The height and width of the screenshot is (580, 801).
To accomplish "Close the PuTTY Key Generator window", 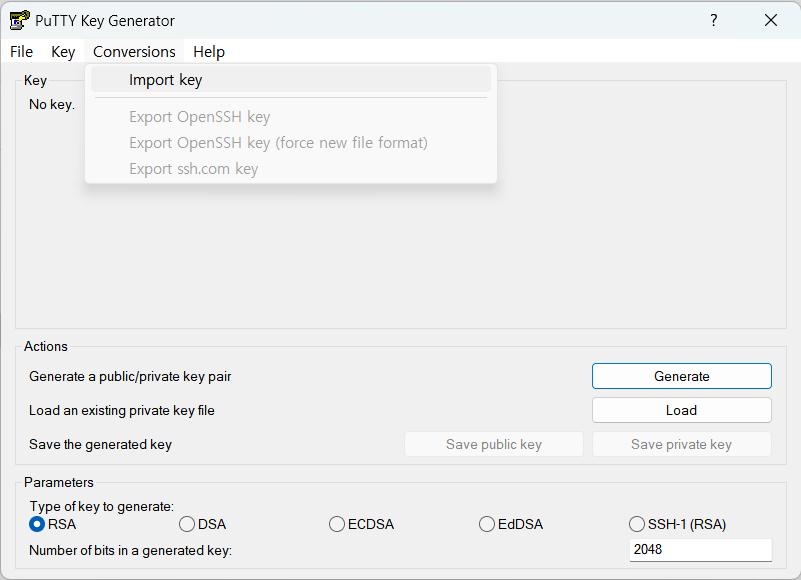I will click(x=771, y=20).
